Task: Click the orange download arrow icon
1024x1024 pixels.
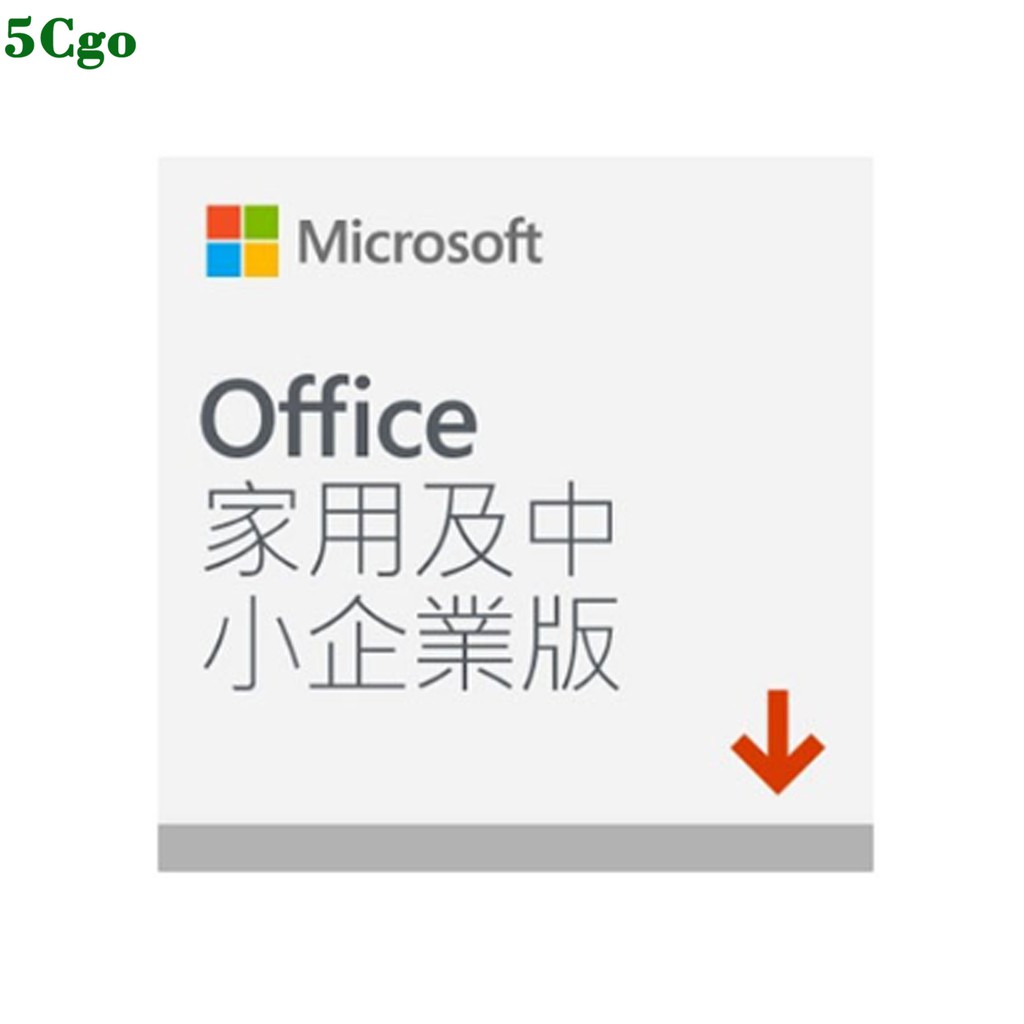Action: click(777, 742)
